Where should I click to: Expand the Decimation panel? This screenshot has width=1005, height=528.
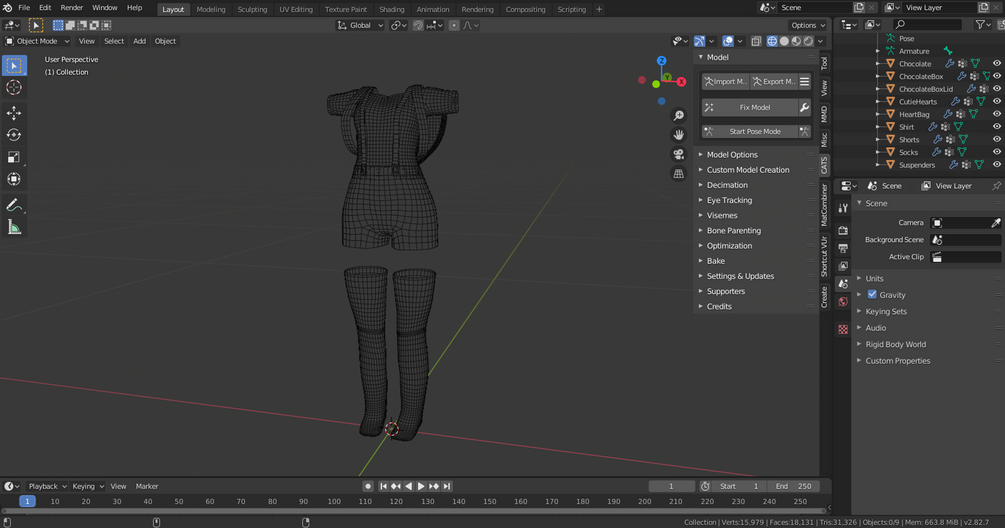click(727, 185)
